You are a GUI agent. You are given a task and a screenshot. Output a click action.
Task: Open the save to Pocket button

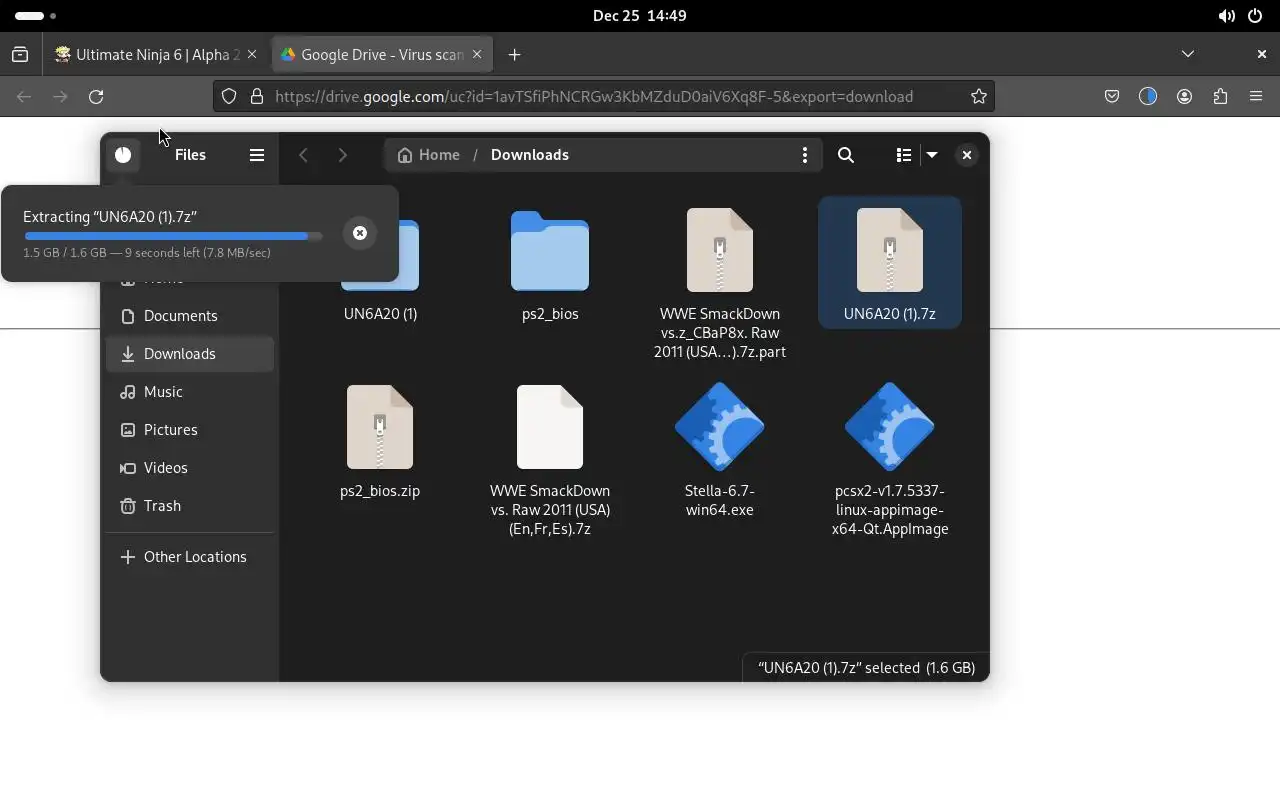(1112, 97)
